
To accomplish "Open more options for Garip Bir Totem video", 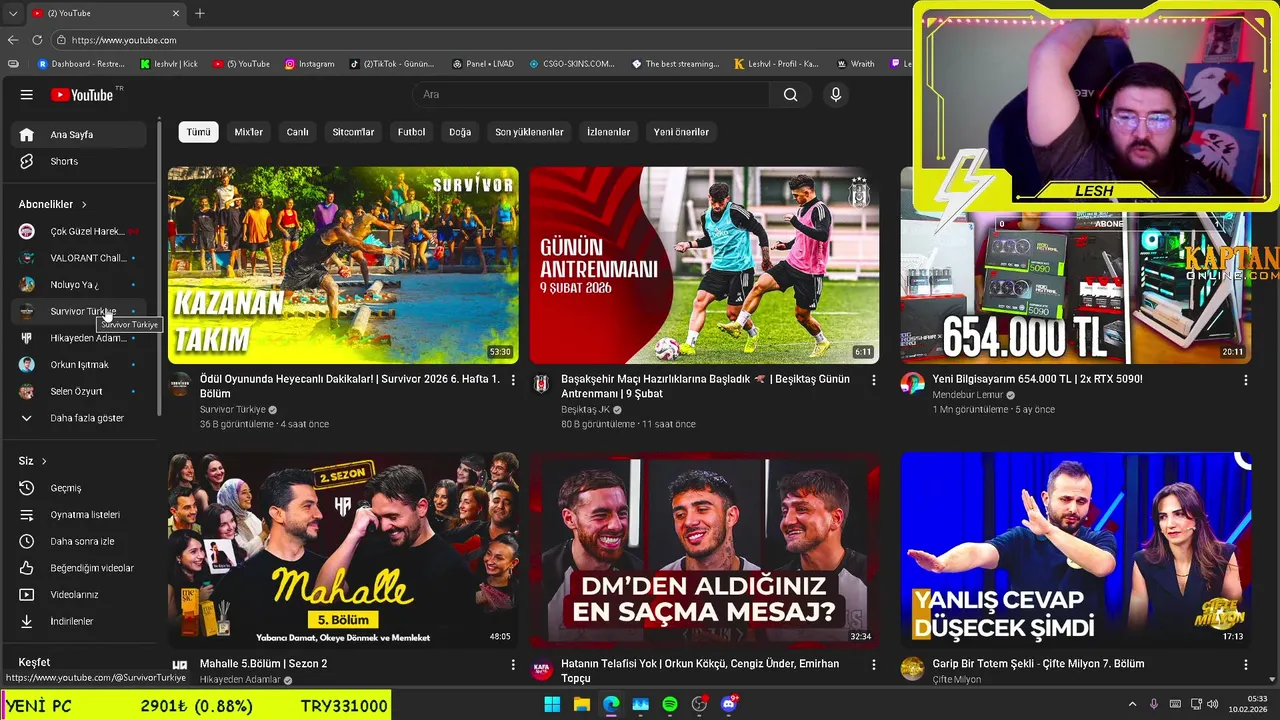I will pos(1246,664).
